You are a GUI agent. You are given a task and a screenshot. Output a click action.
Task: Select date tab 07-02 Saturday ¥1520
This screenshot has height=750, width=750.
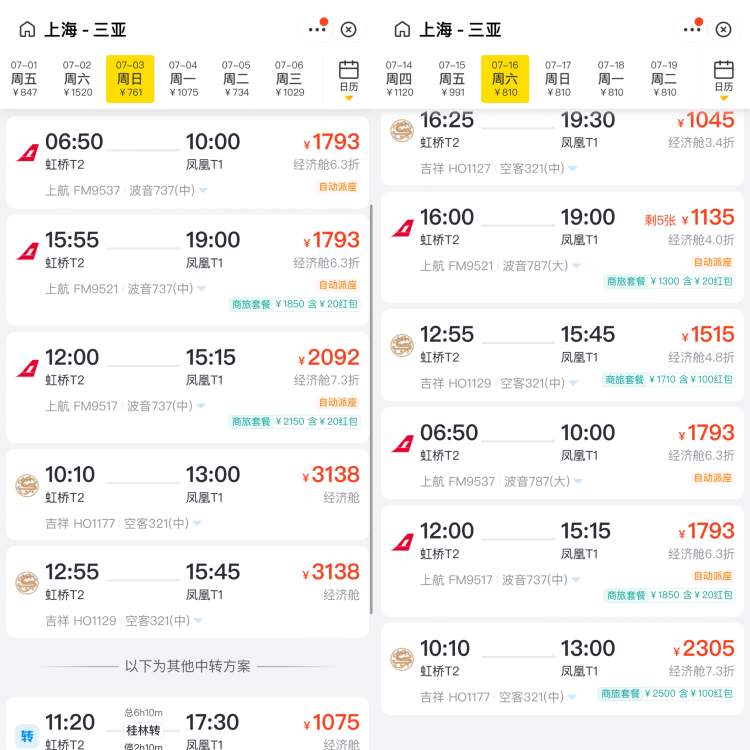[x=77, y=79]
